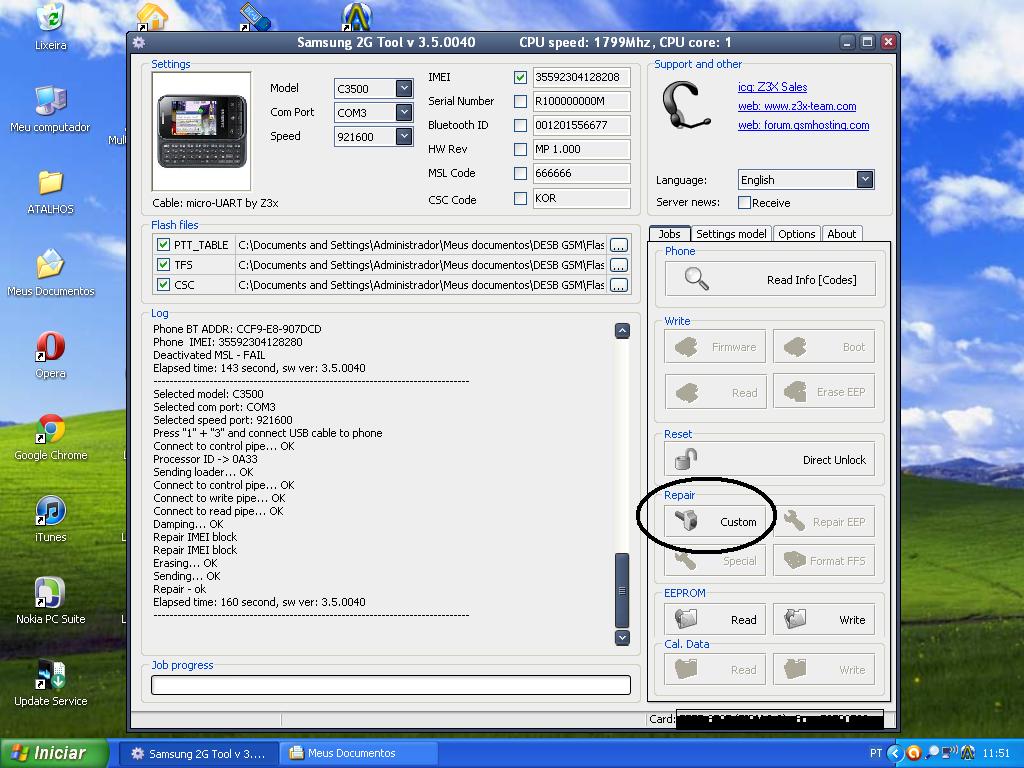Open the Iniciar start menu

coord(54,753)
